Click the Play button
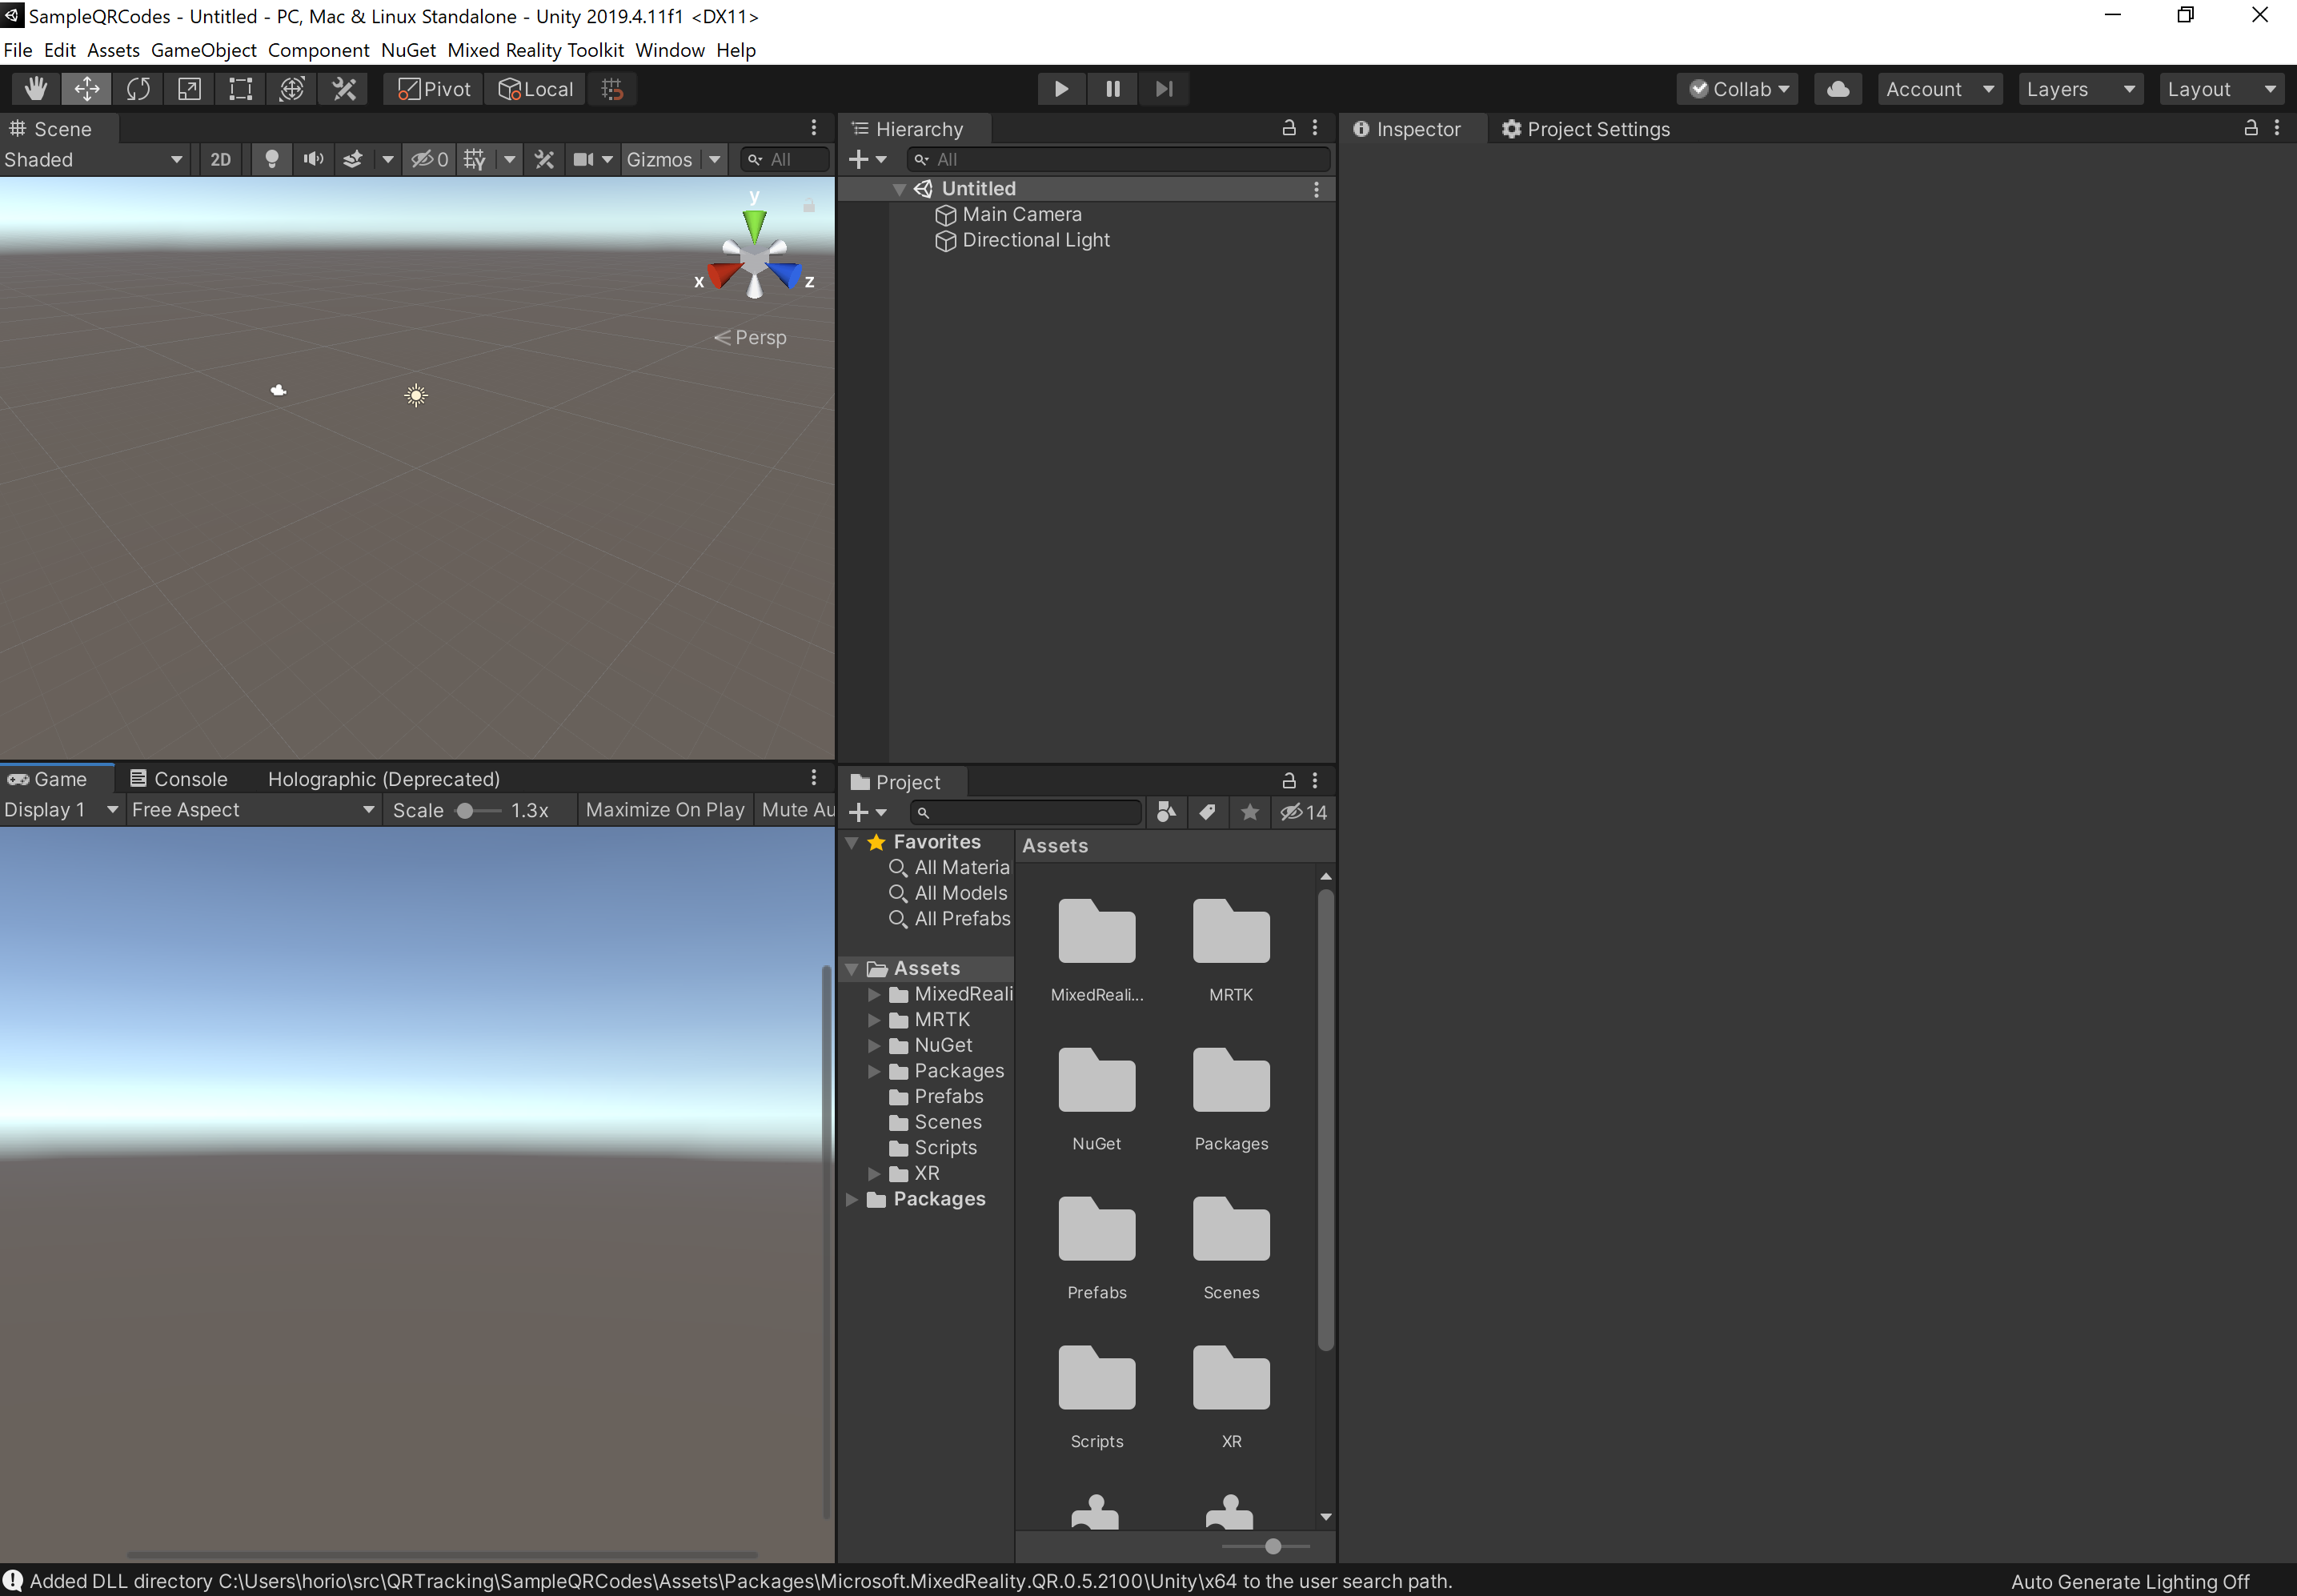Viewport: 2297px width, 1596px height. (1061, 89)
